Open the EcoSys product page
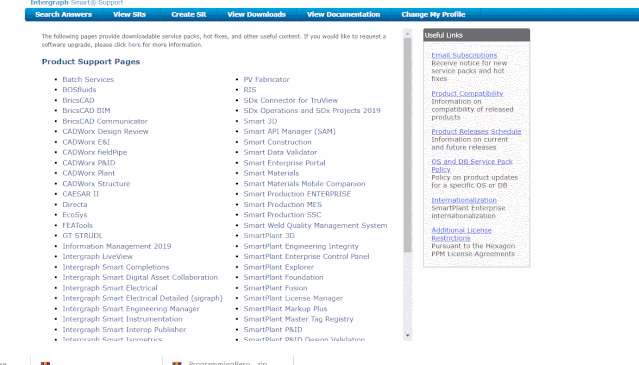 click(75, 215)
